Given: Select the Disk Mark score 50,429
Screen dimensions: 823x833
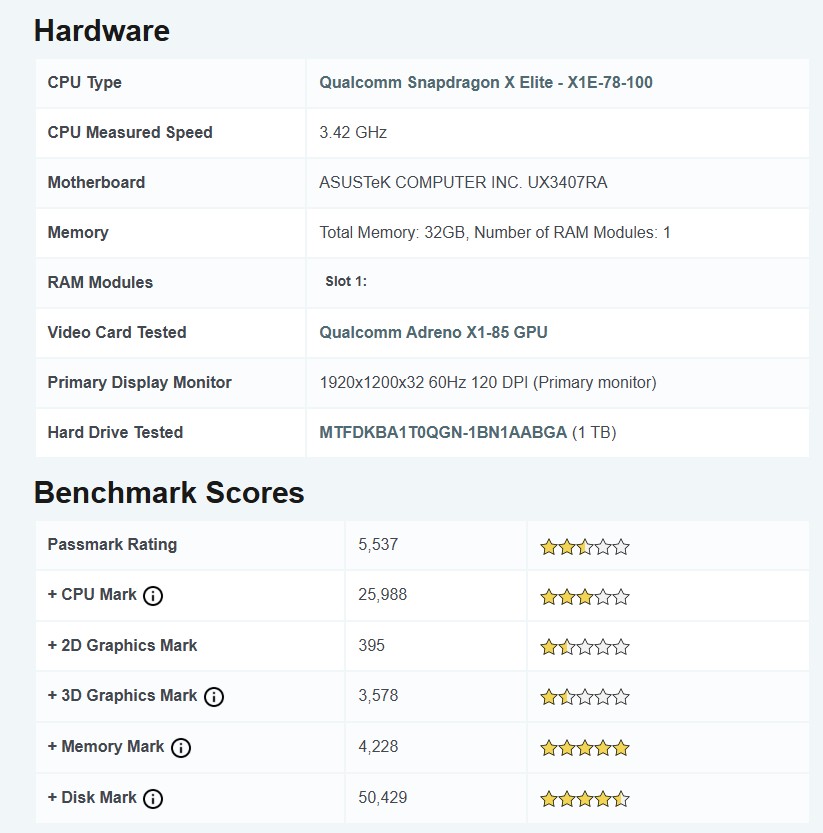Looking at the screenshot, I should point(382,798).
